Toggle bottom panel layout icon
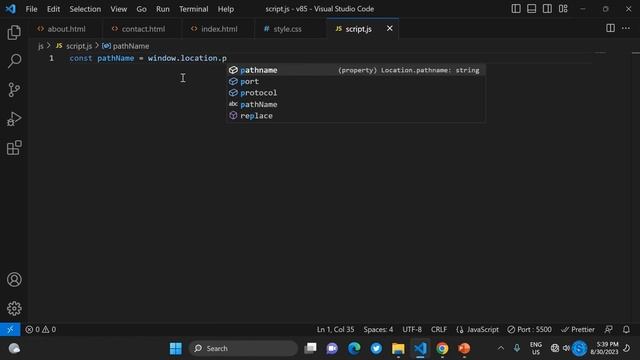640x360 pixels. 531,9
